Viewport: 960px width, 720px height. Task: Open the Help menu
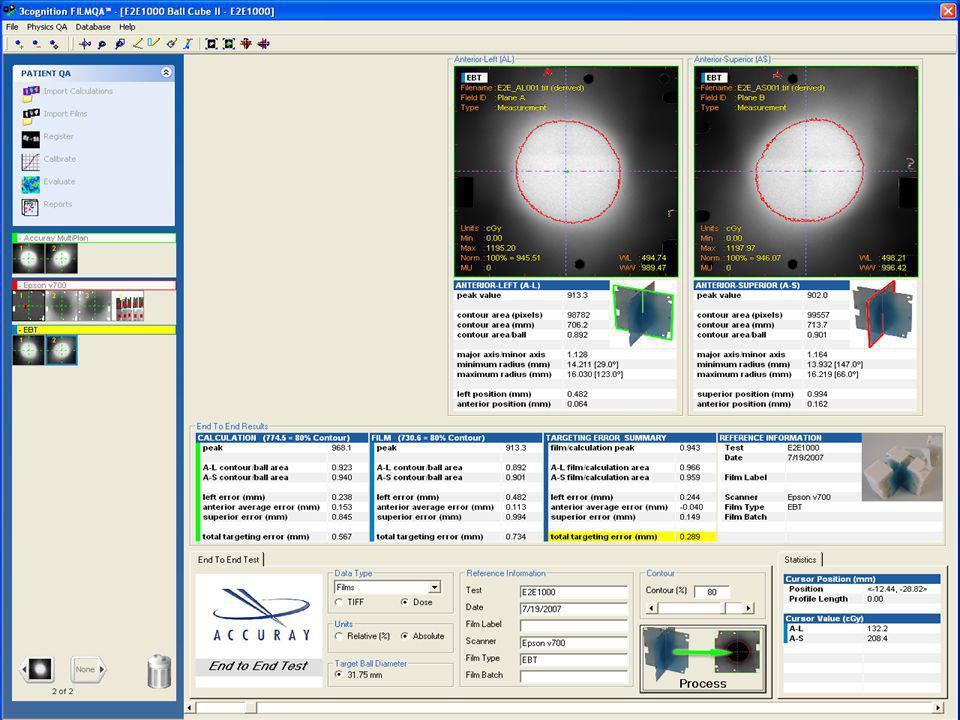click(x=127, y=27)
